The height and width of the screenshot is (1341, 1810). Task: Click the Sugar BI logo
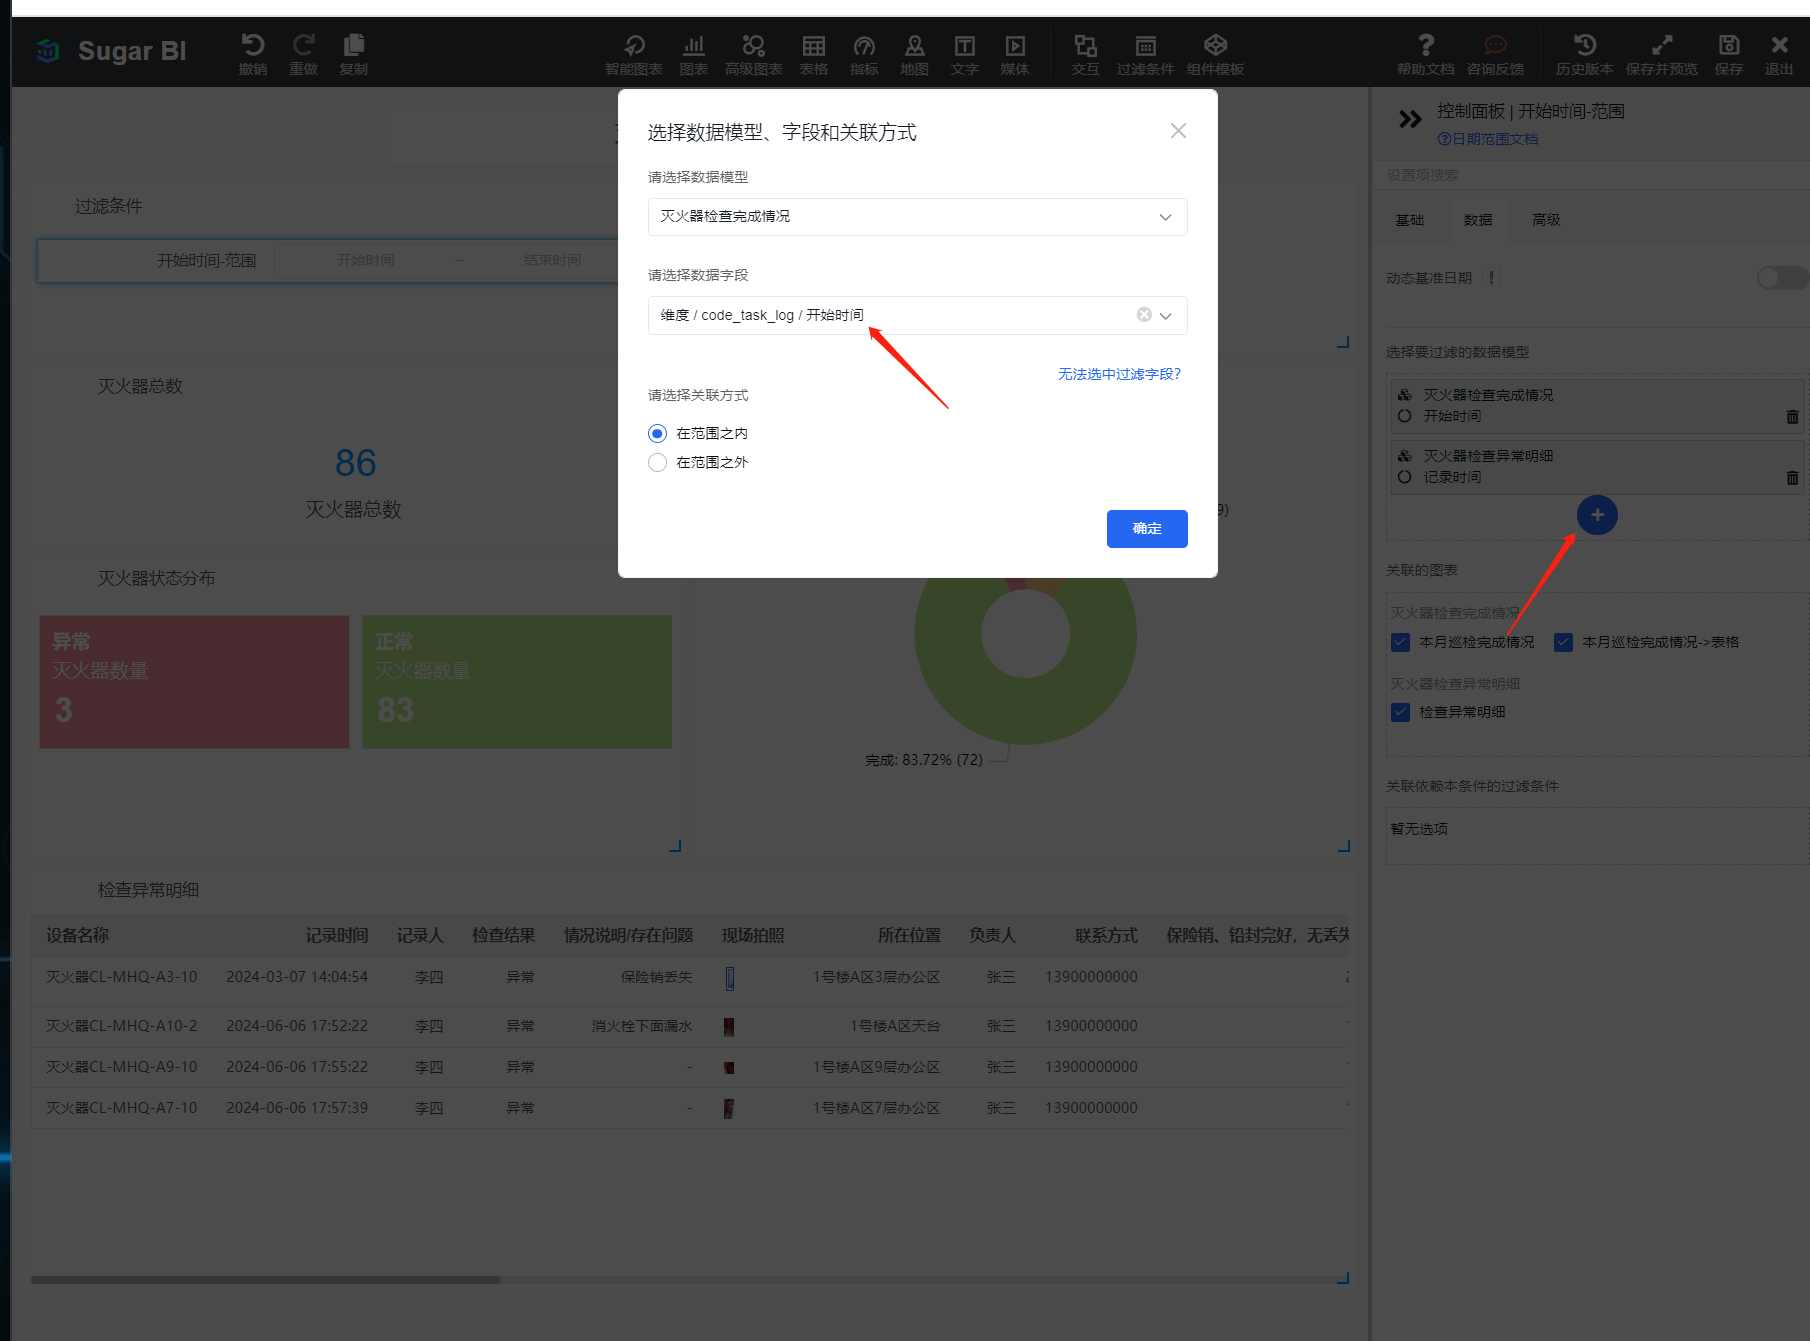pyautogui.click(x=111, y=51)
